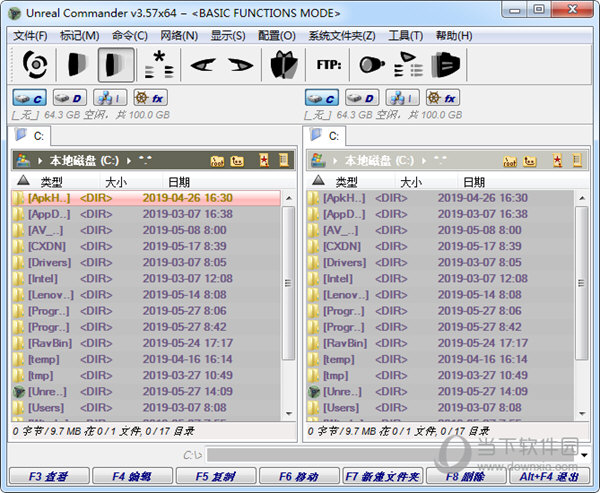Click the F7 新建文件夹 button
Viewport: 600px width, 493px height.
click(x=383, y=476)
